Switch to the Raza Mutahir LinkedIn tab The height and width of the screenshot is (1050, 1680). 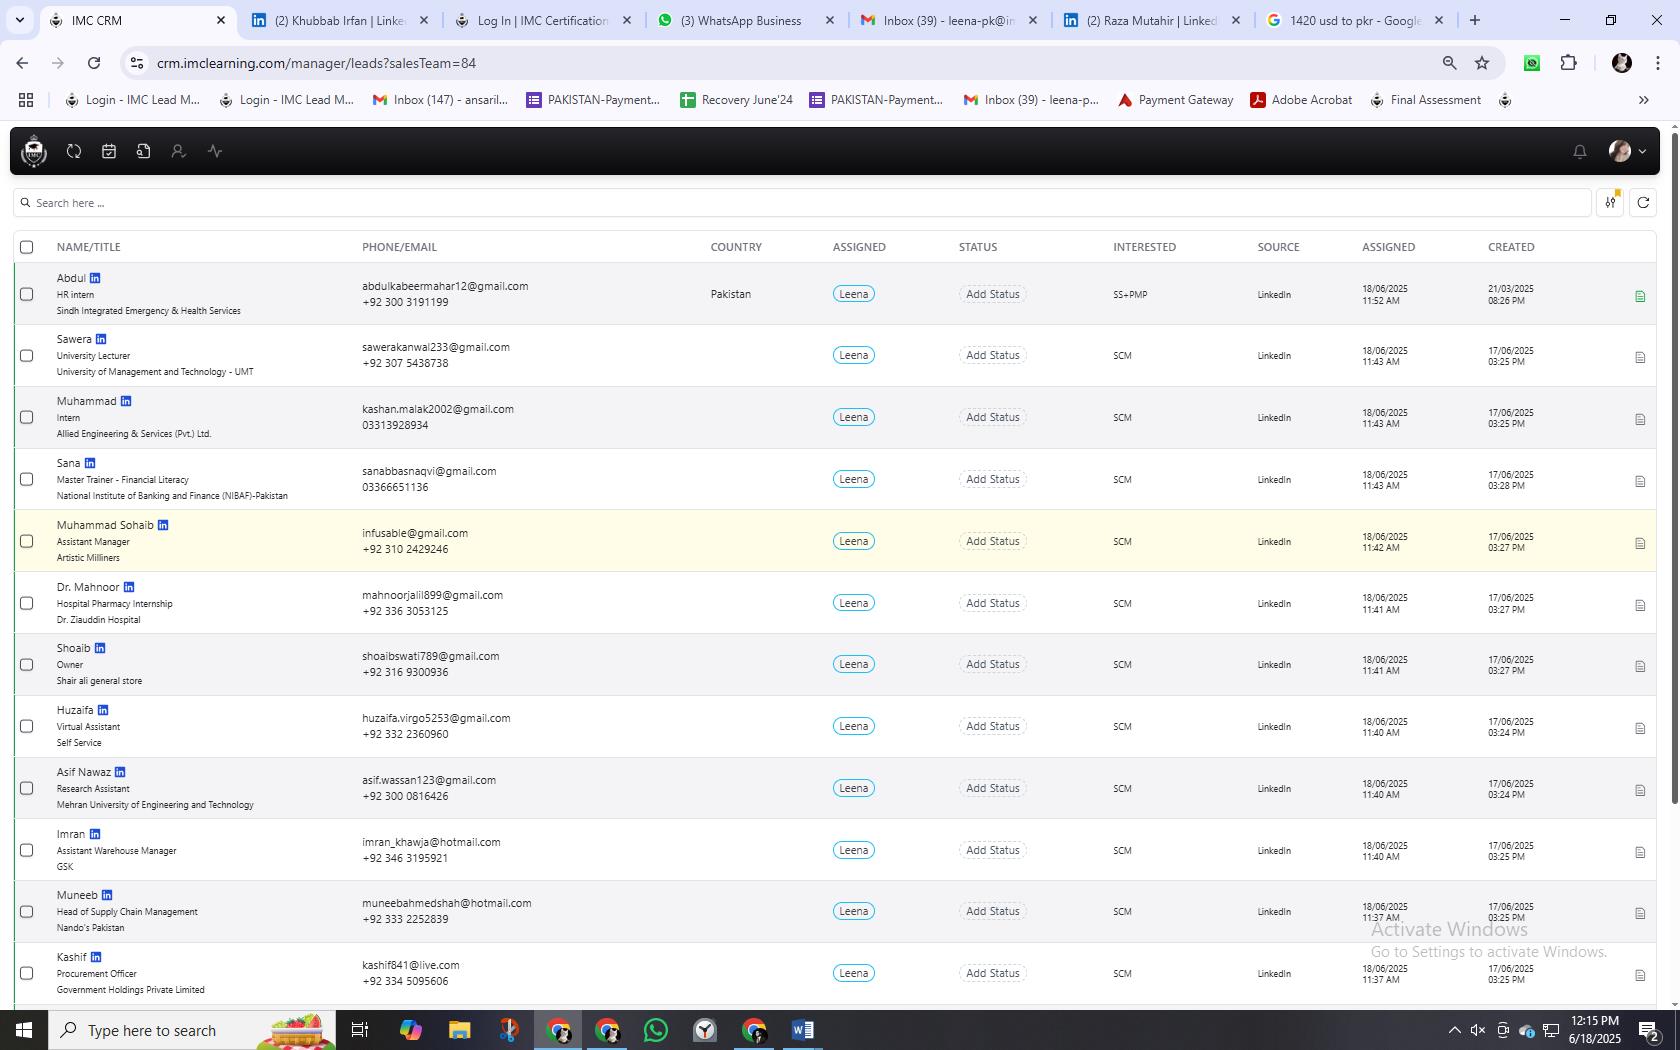coord(1152,20)
